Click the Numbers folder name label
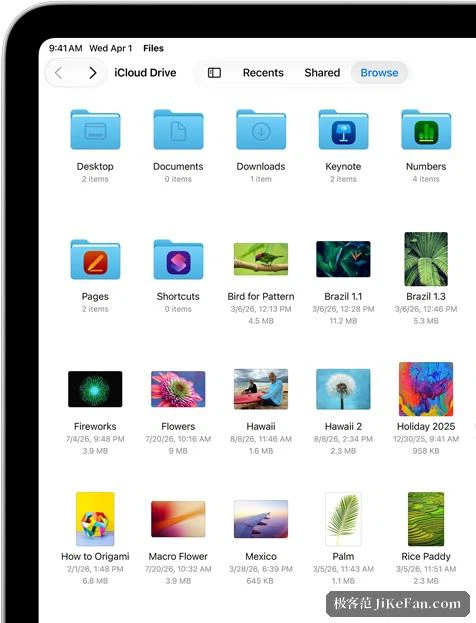 tap(426, 166)
